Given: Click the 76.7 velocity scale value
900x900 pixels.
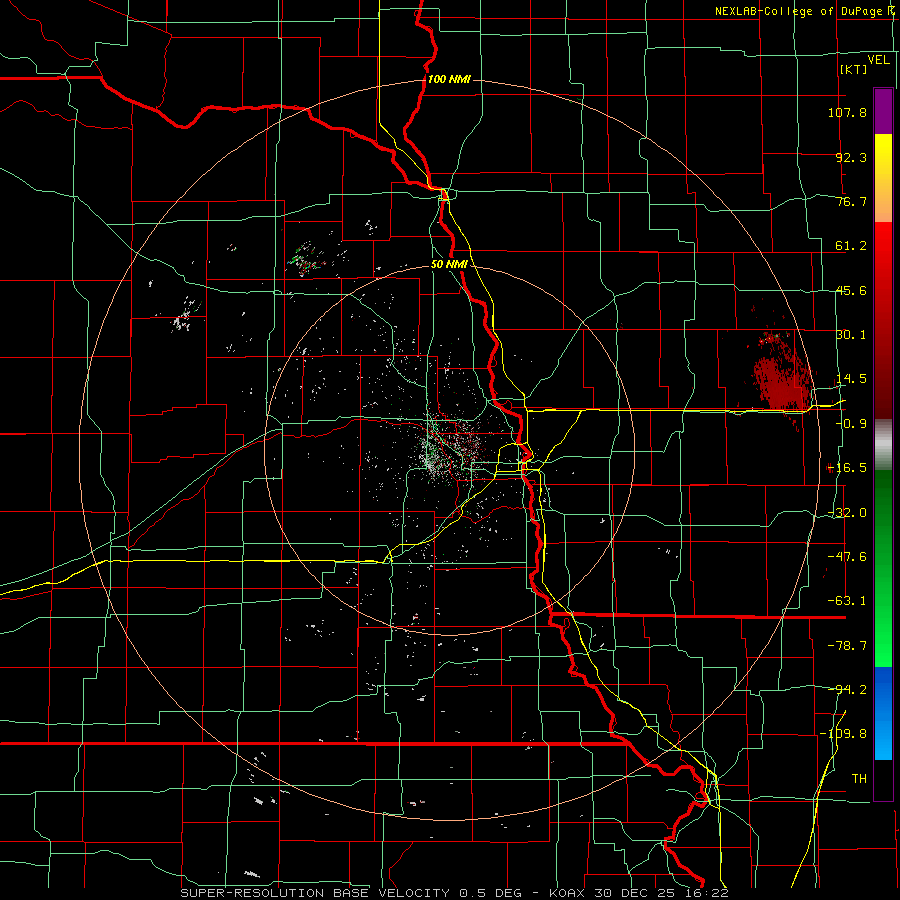Looking at the screenshot, I should tap(851, 201).
